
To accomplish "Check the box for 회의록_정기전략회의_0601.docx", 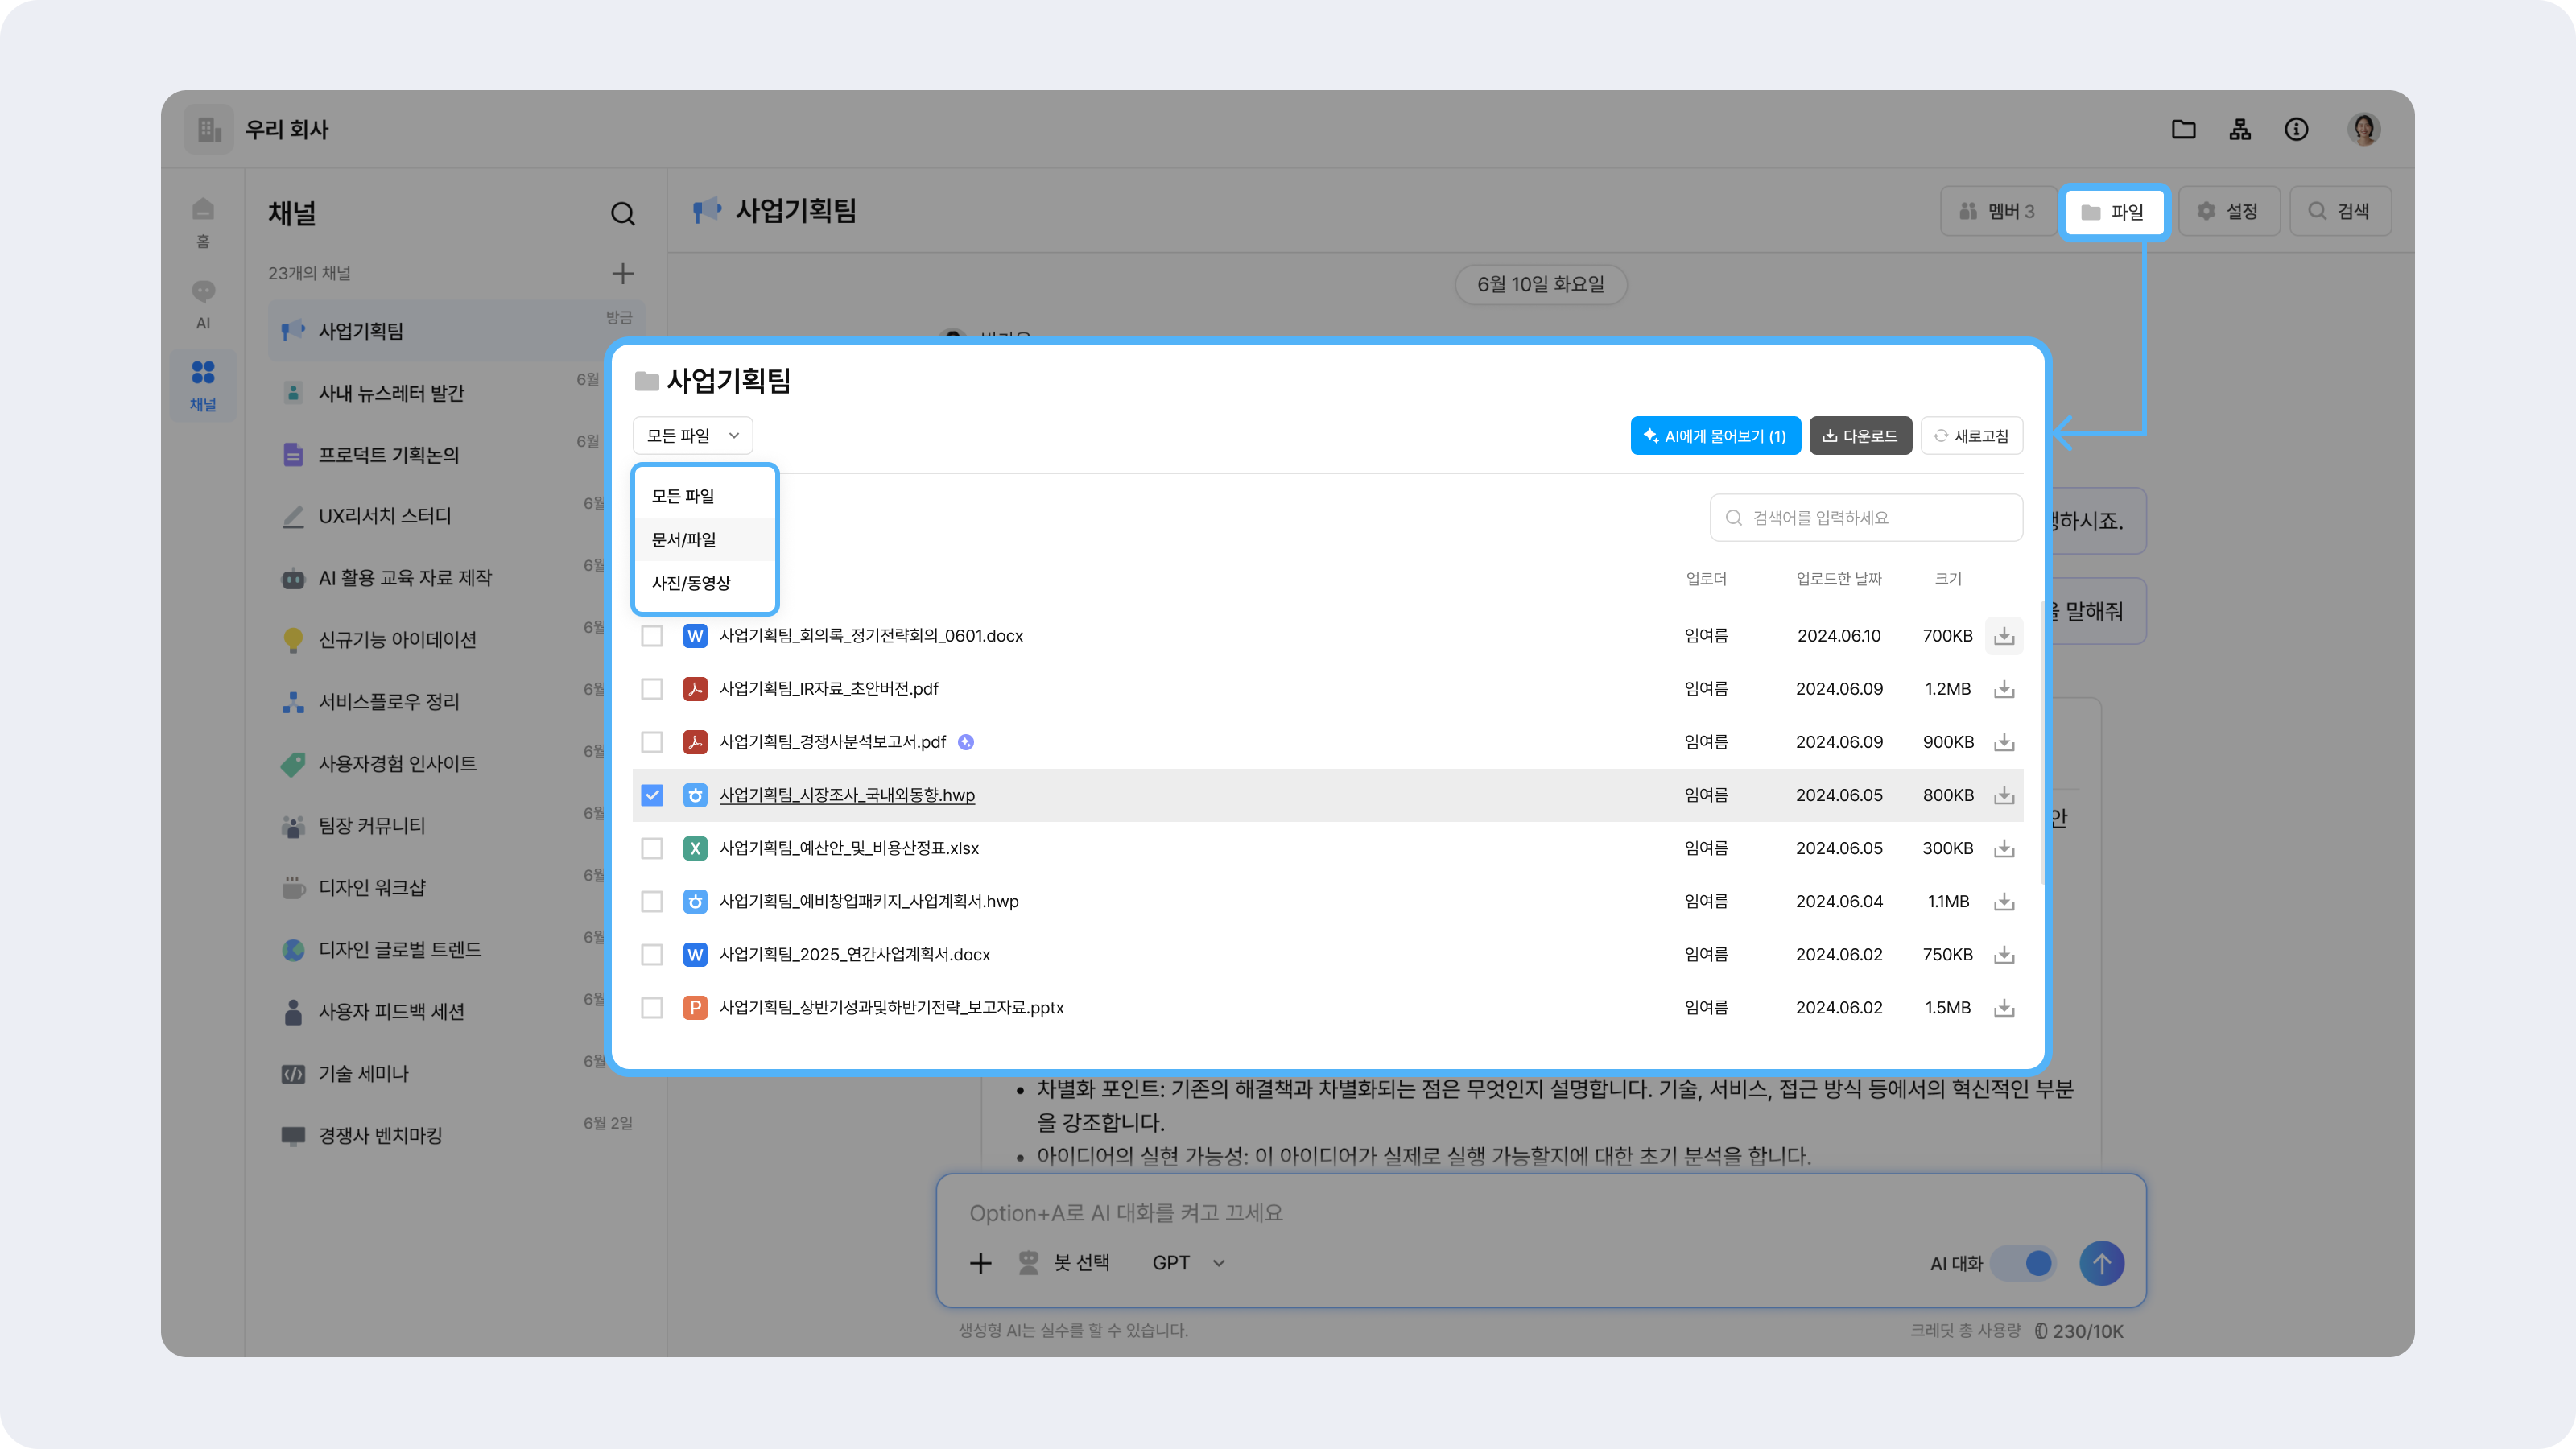I will 652,636.
